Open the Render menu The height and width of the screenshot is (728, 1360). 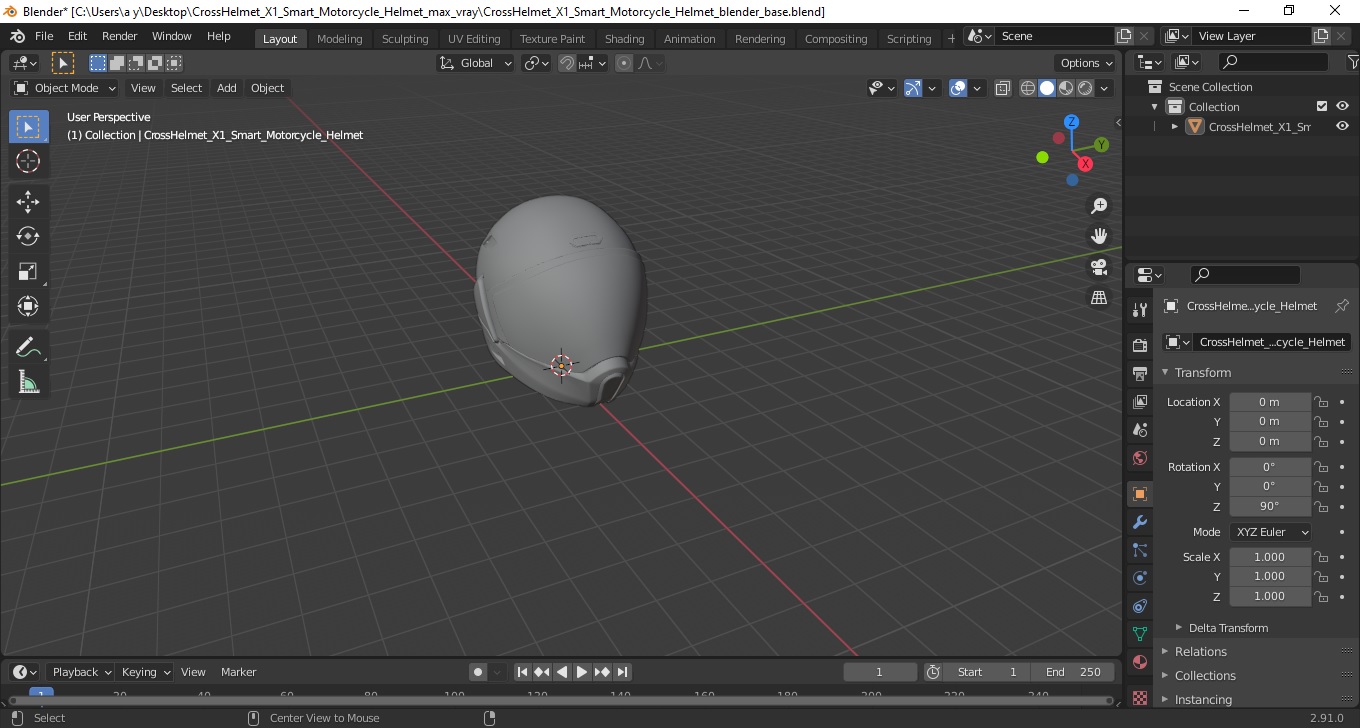click(x=120, y=36)
